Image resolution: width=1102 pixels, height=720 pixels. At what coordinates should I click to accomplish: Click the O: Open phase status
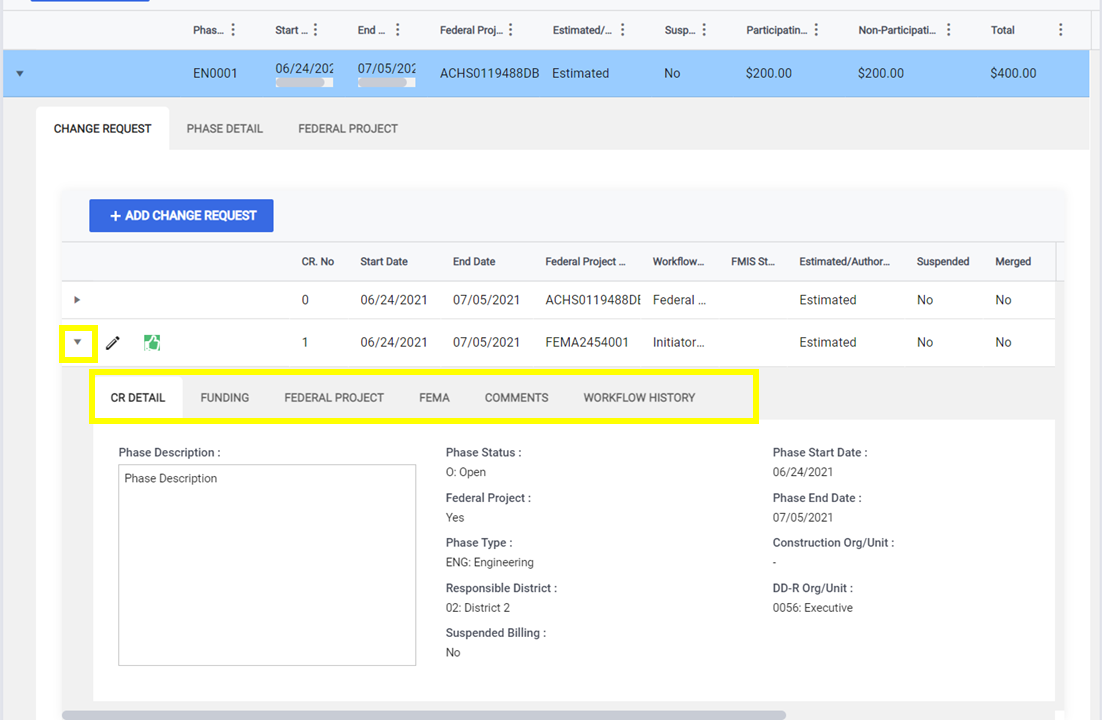[x=465, y=472]
